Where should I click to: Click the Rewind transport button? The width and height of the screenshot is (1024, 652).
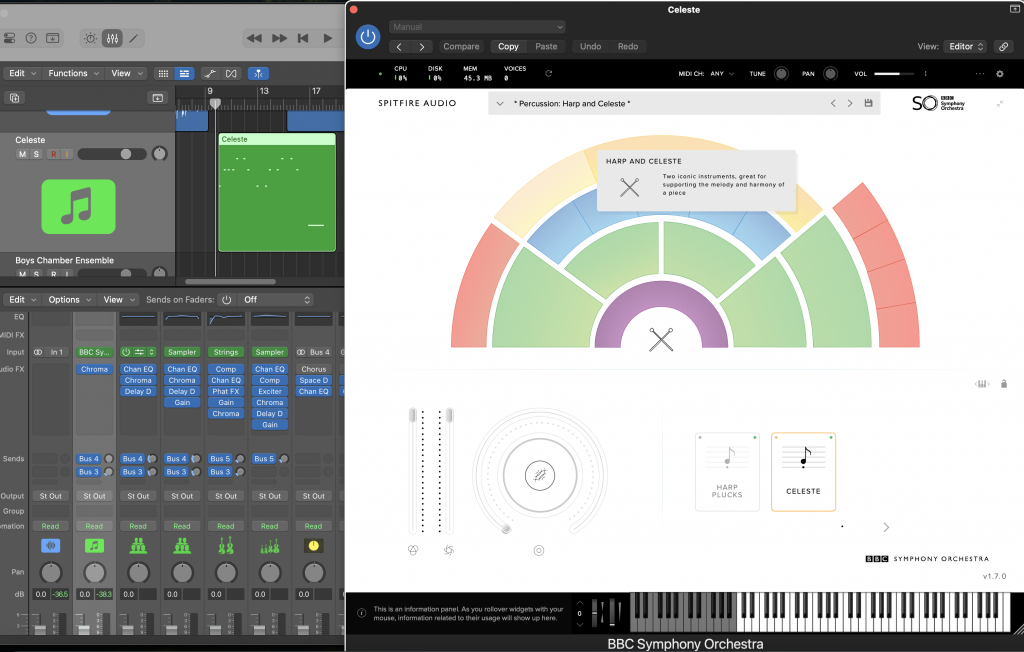[x=254, y=39]
